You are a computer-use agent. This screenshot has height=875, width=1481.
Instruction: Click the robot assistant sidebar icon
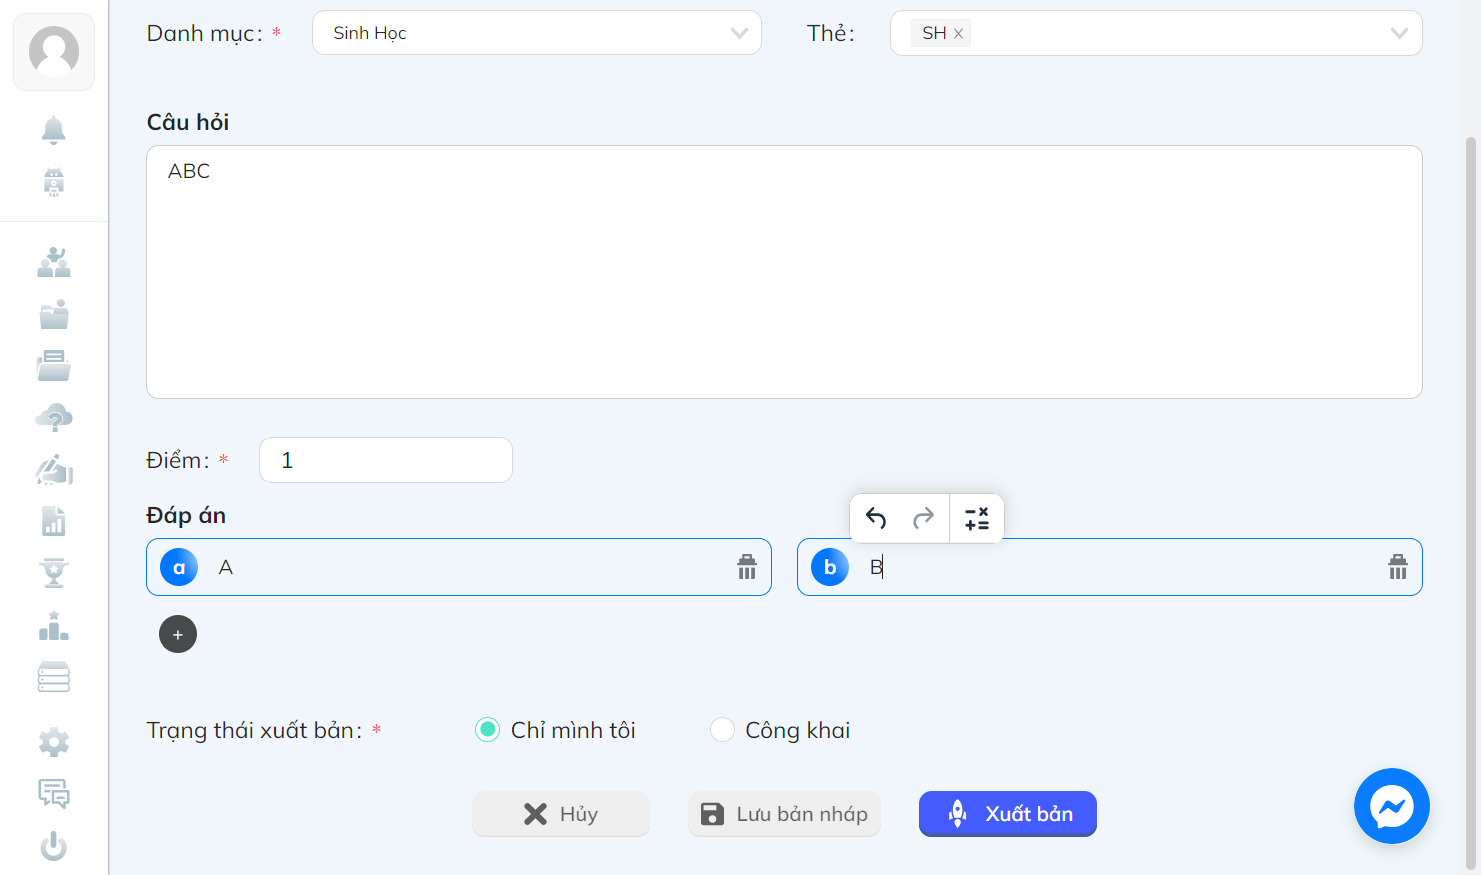coord(54,182)
